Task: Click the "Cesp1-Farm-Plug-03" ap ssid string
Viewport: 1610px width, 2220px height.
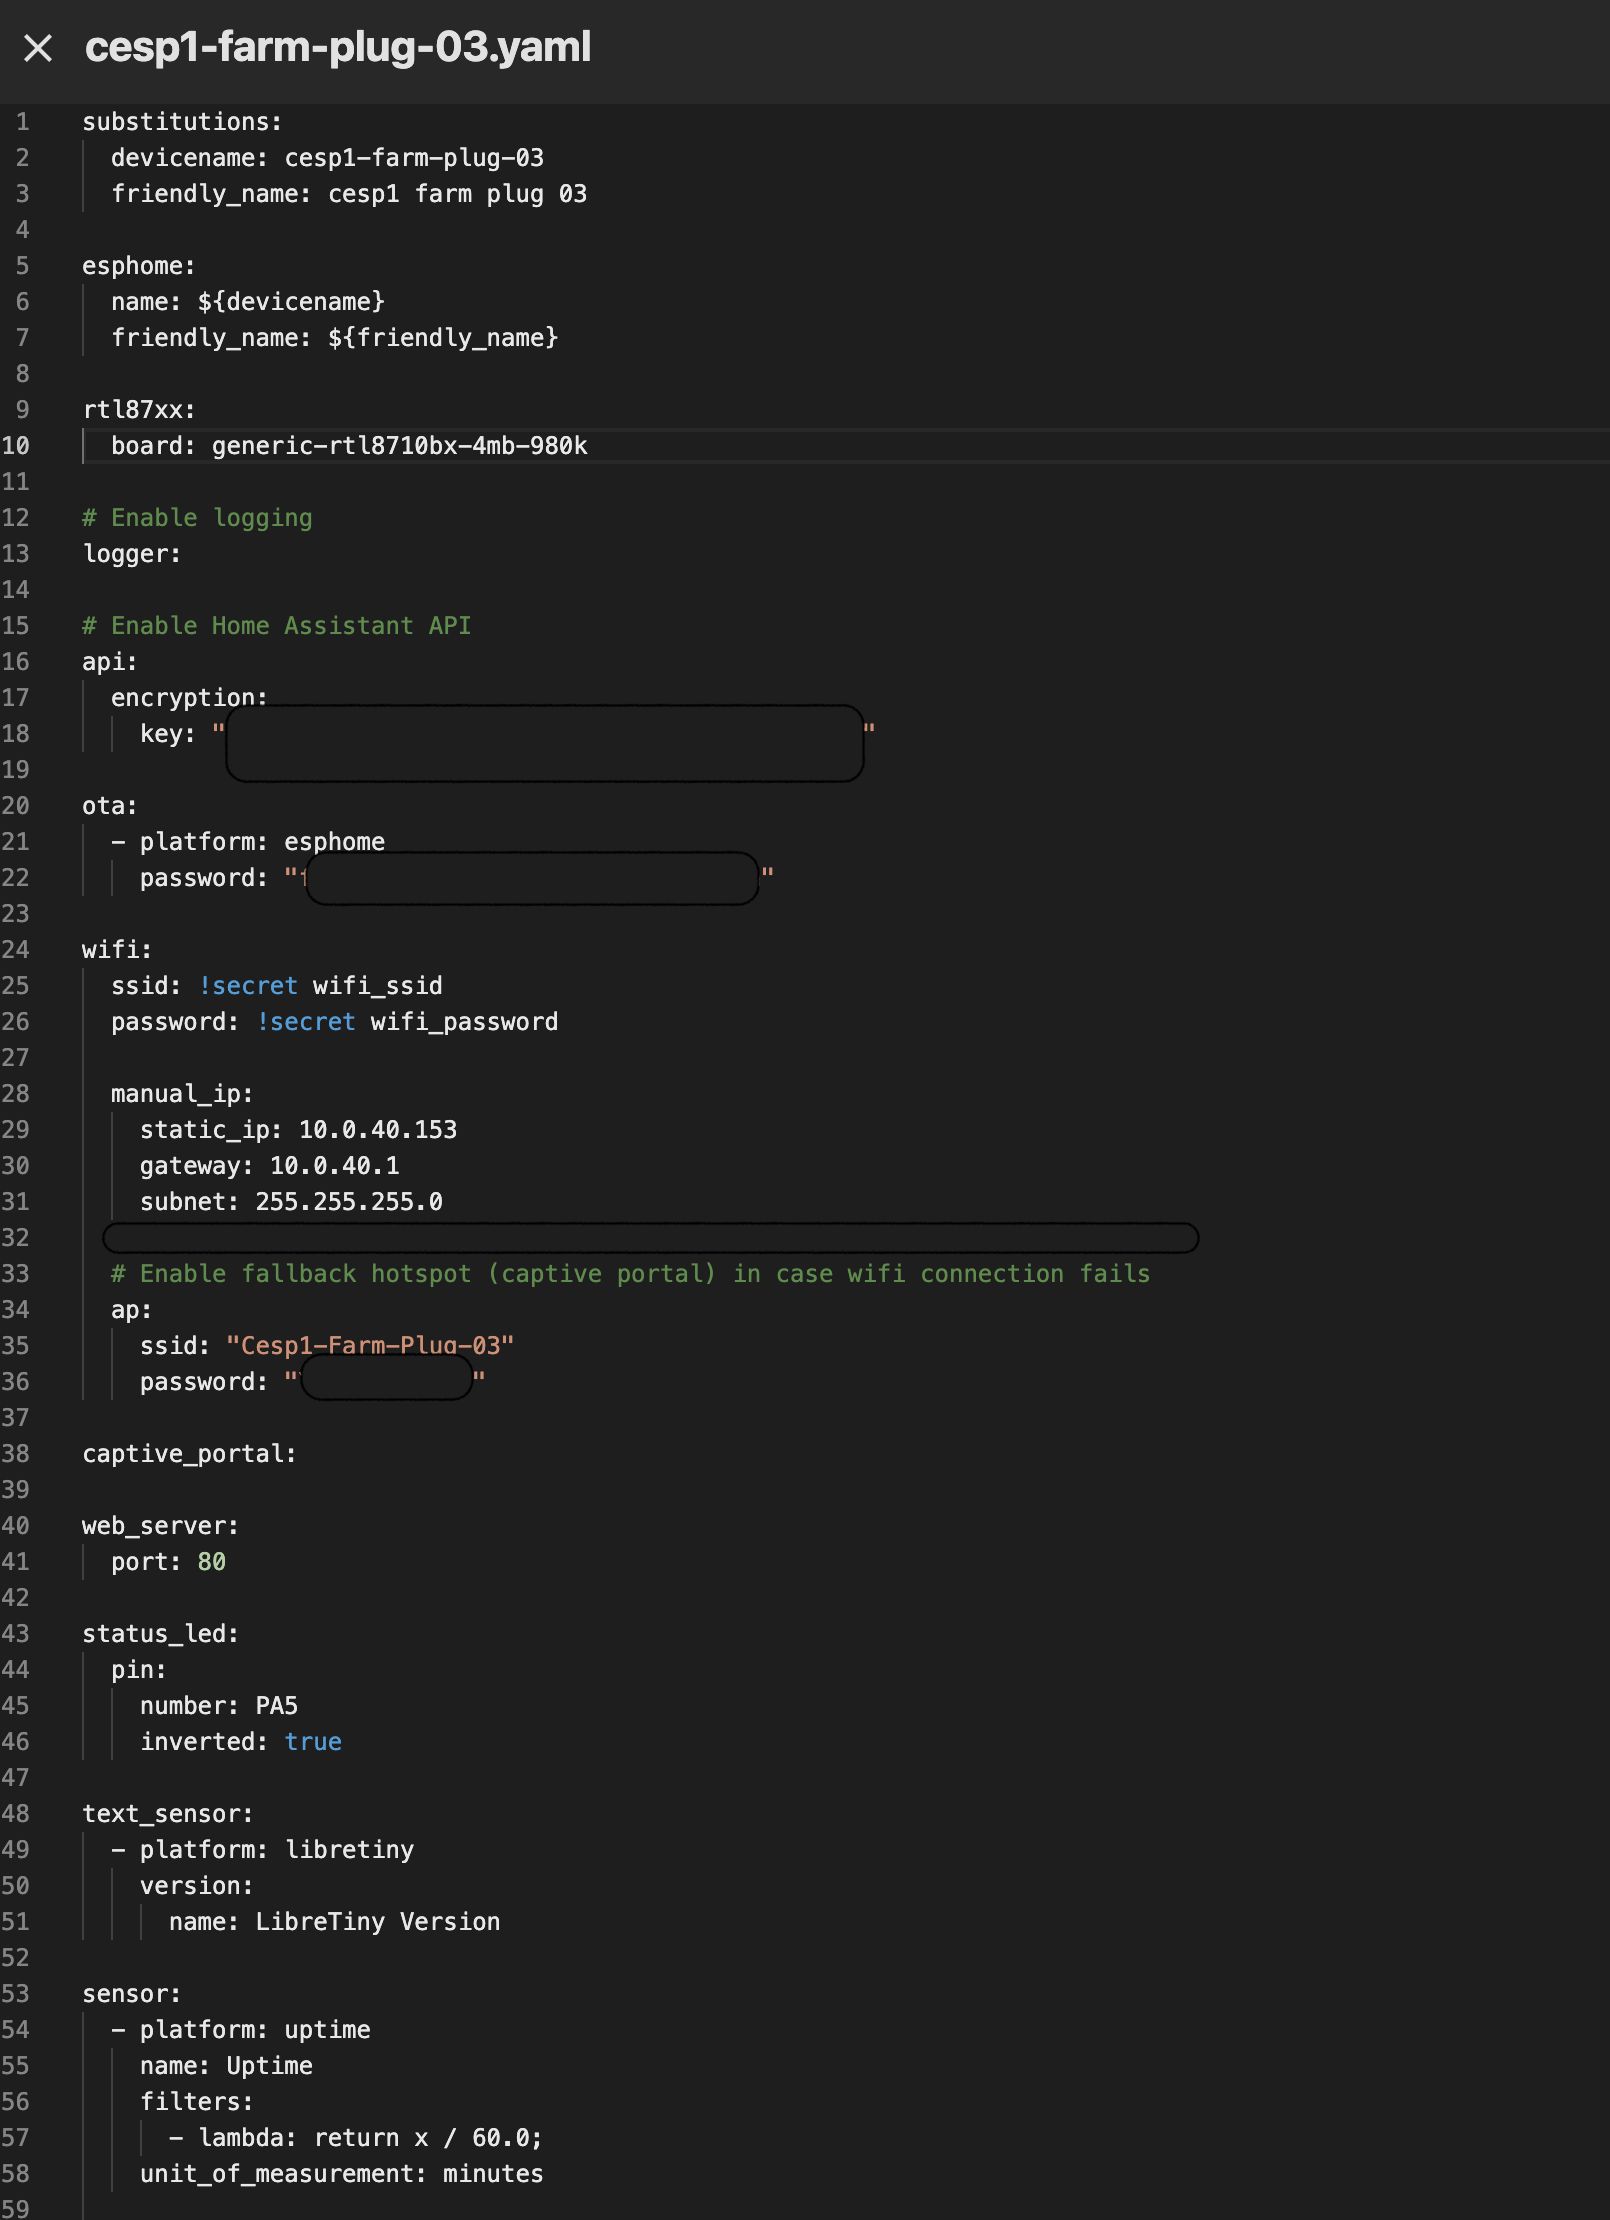Action: click(369, 1346)
